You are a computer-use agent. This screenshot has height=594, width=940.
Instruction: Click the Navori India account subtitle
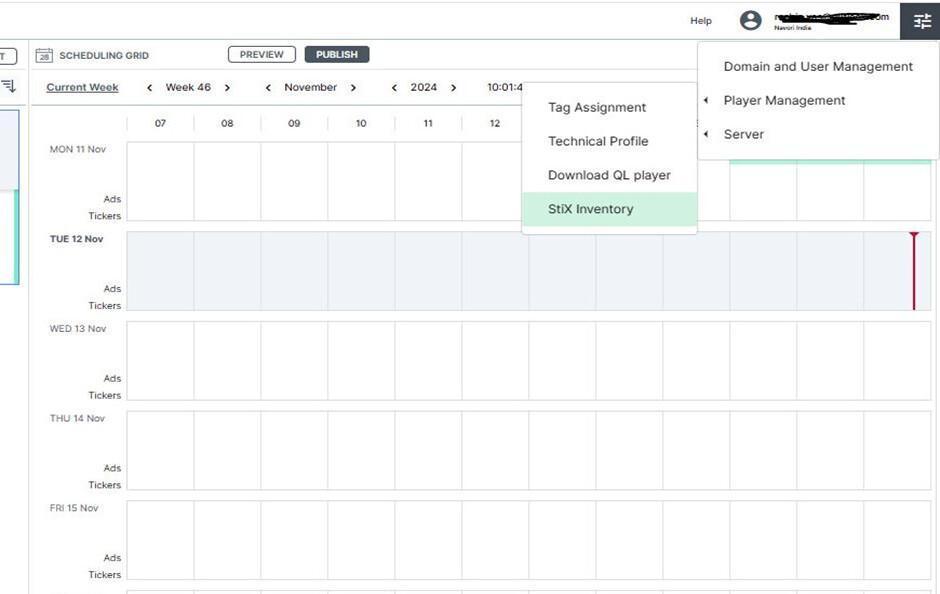tap(793, 28)
